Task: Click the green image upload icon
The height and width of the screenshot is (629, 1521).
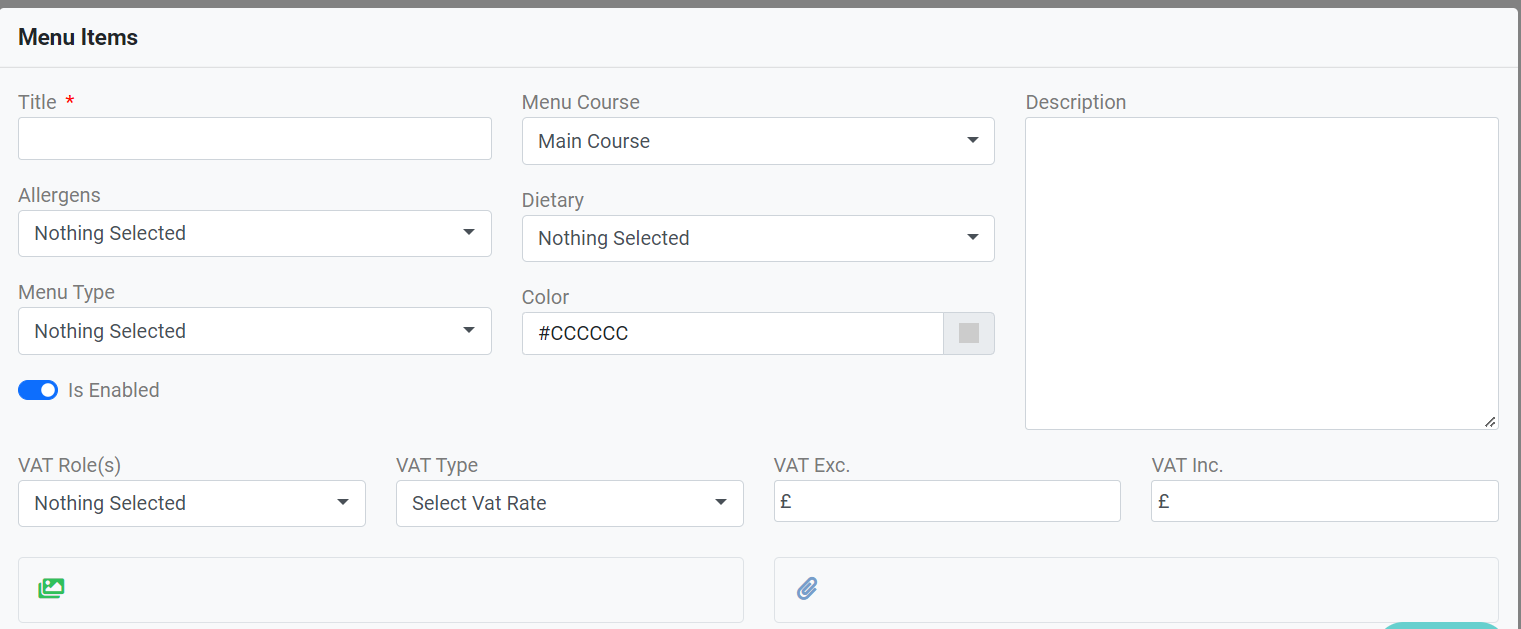Action: [51, 588]
